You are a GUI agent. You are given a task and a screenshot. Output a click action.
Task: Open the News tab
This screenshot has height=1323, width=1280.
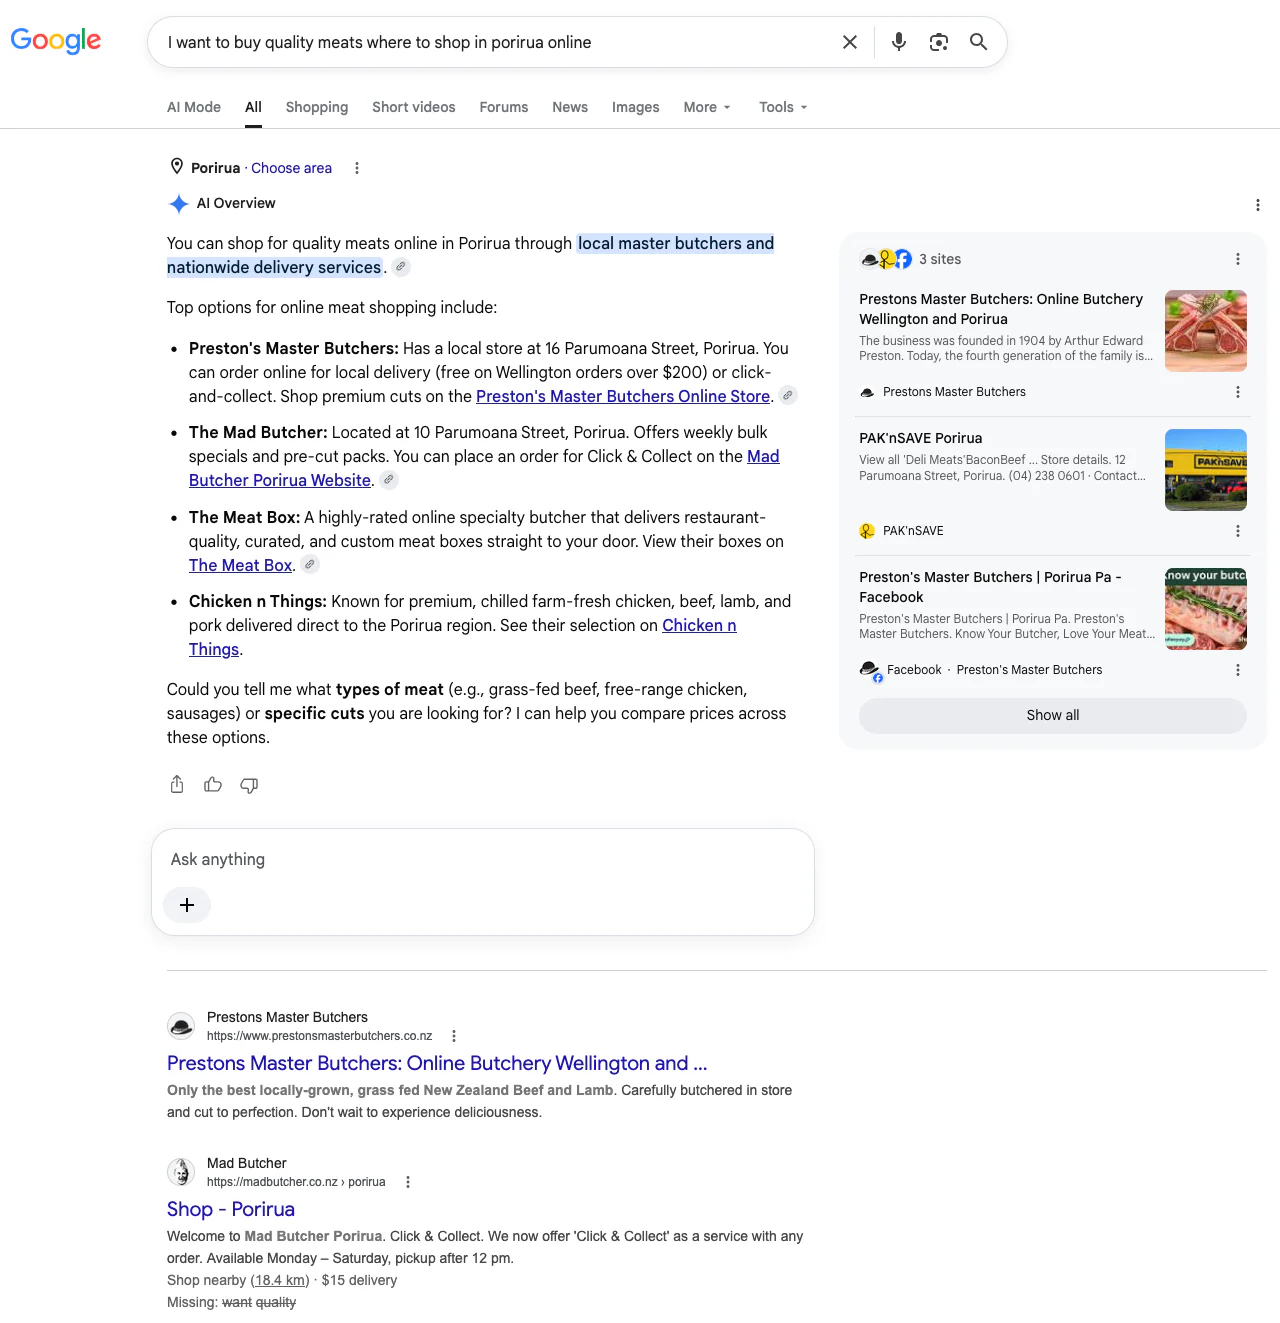(x=570, y=107)
